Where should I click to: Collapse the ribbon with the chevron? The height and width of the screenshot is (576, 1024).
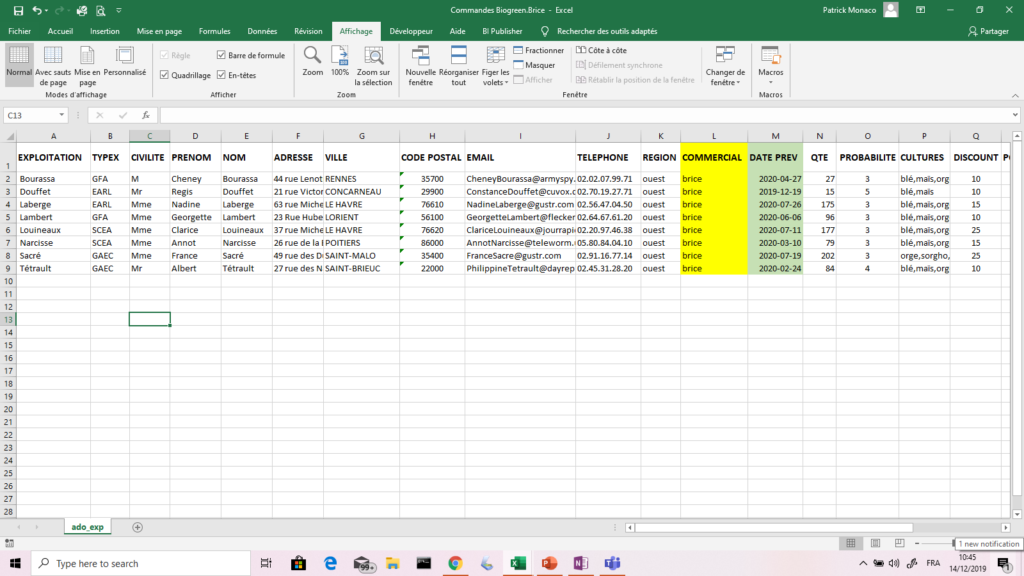point(1015,95)
